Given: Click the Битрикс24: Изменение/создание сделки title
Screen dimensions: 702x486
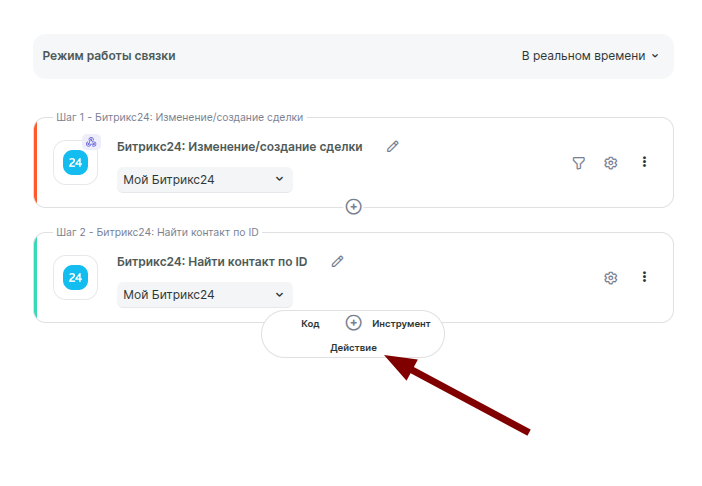Looking at the screenshot, I should point(240,147).
